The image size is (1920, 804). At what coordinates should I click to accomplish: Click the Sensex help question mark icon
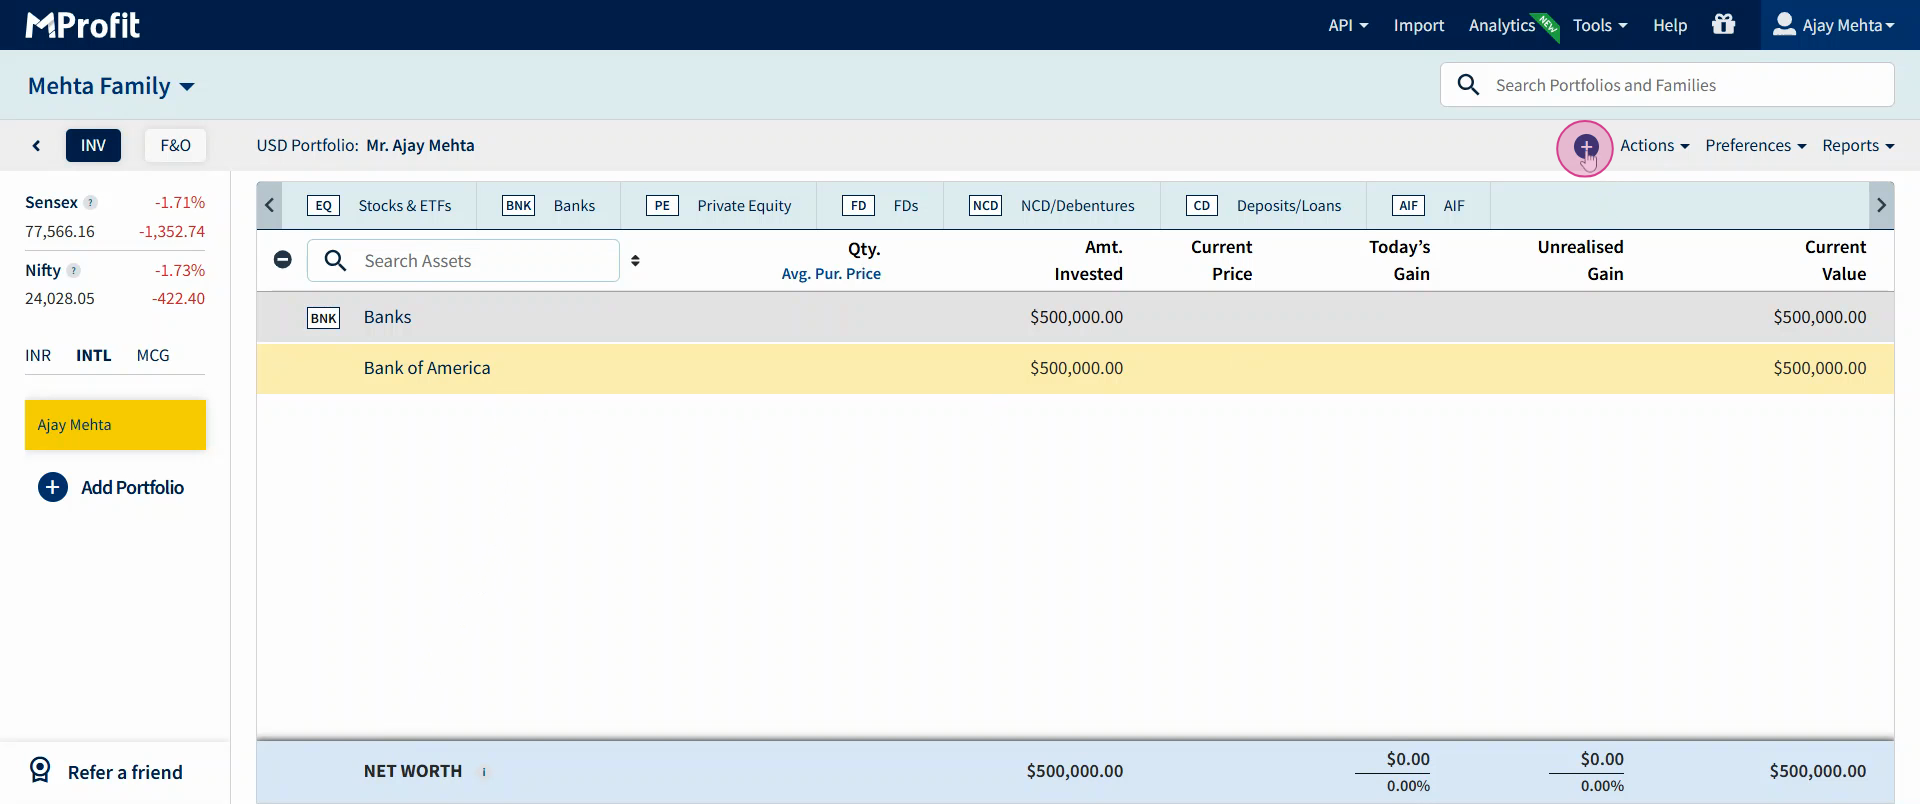coord(91,203)
